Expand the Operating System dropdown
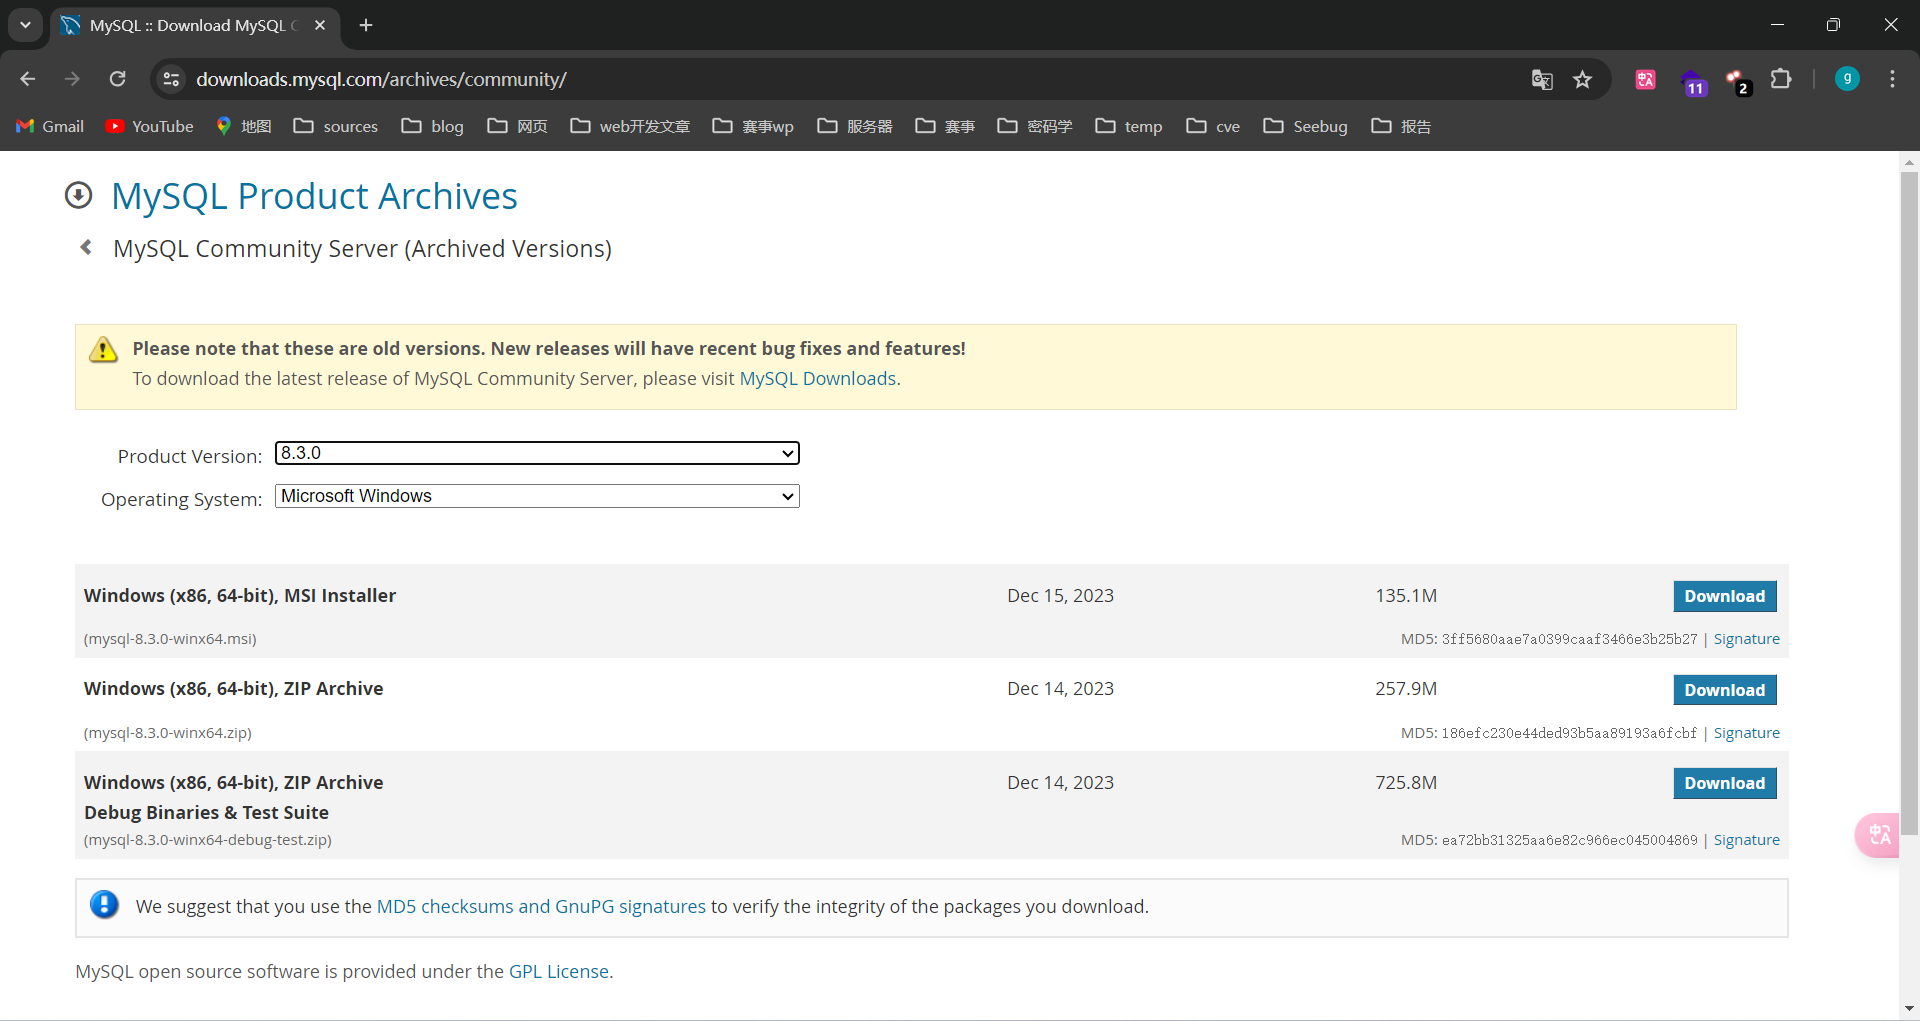 click(537, 496)
